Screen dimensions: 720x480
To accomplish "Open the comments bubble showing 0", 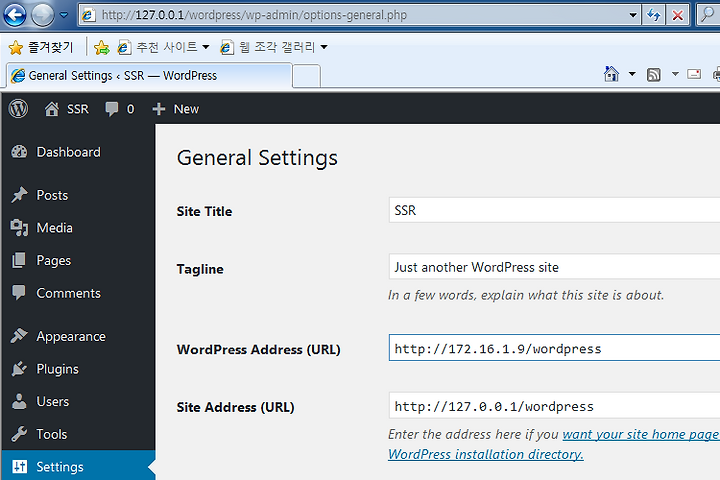I will 119,109.
